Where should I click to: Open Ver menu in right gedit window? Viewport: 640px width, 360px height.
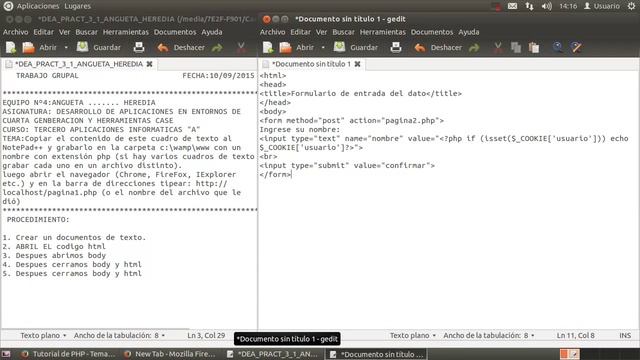pos(321,32)
